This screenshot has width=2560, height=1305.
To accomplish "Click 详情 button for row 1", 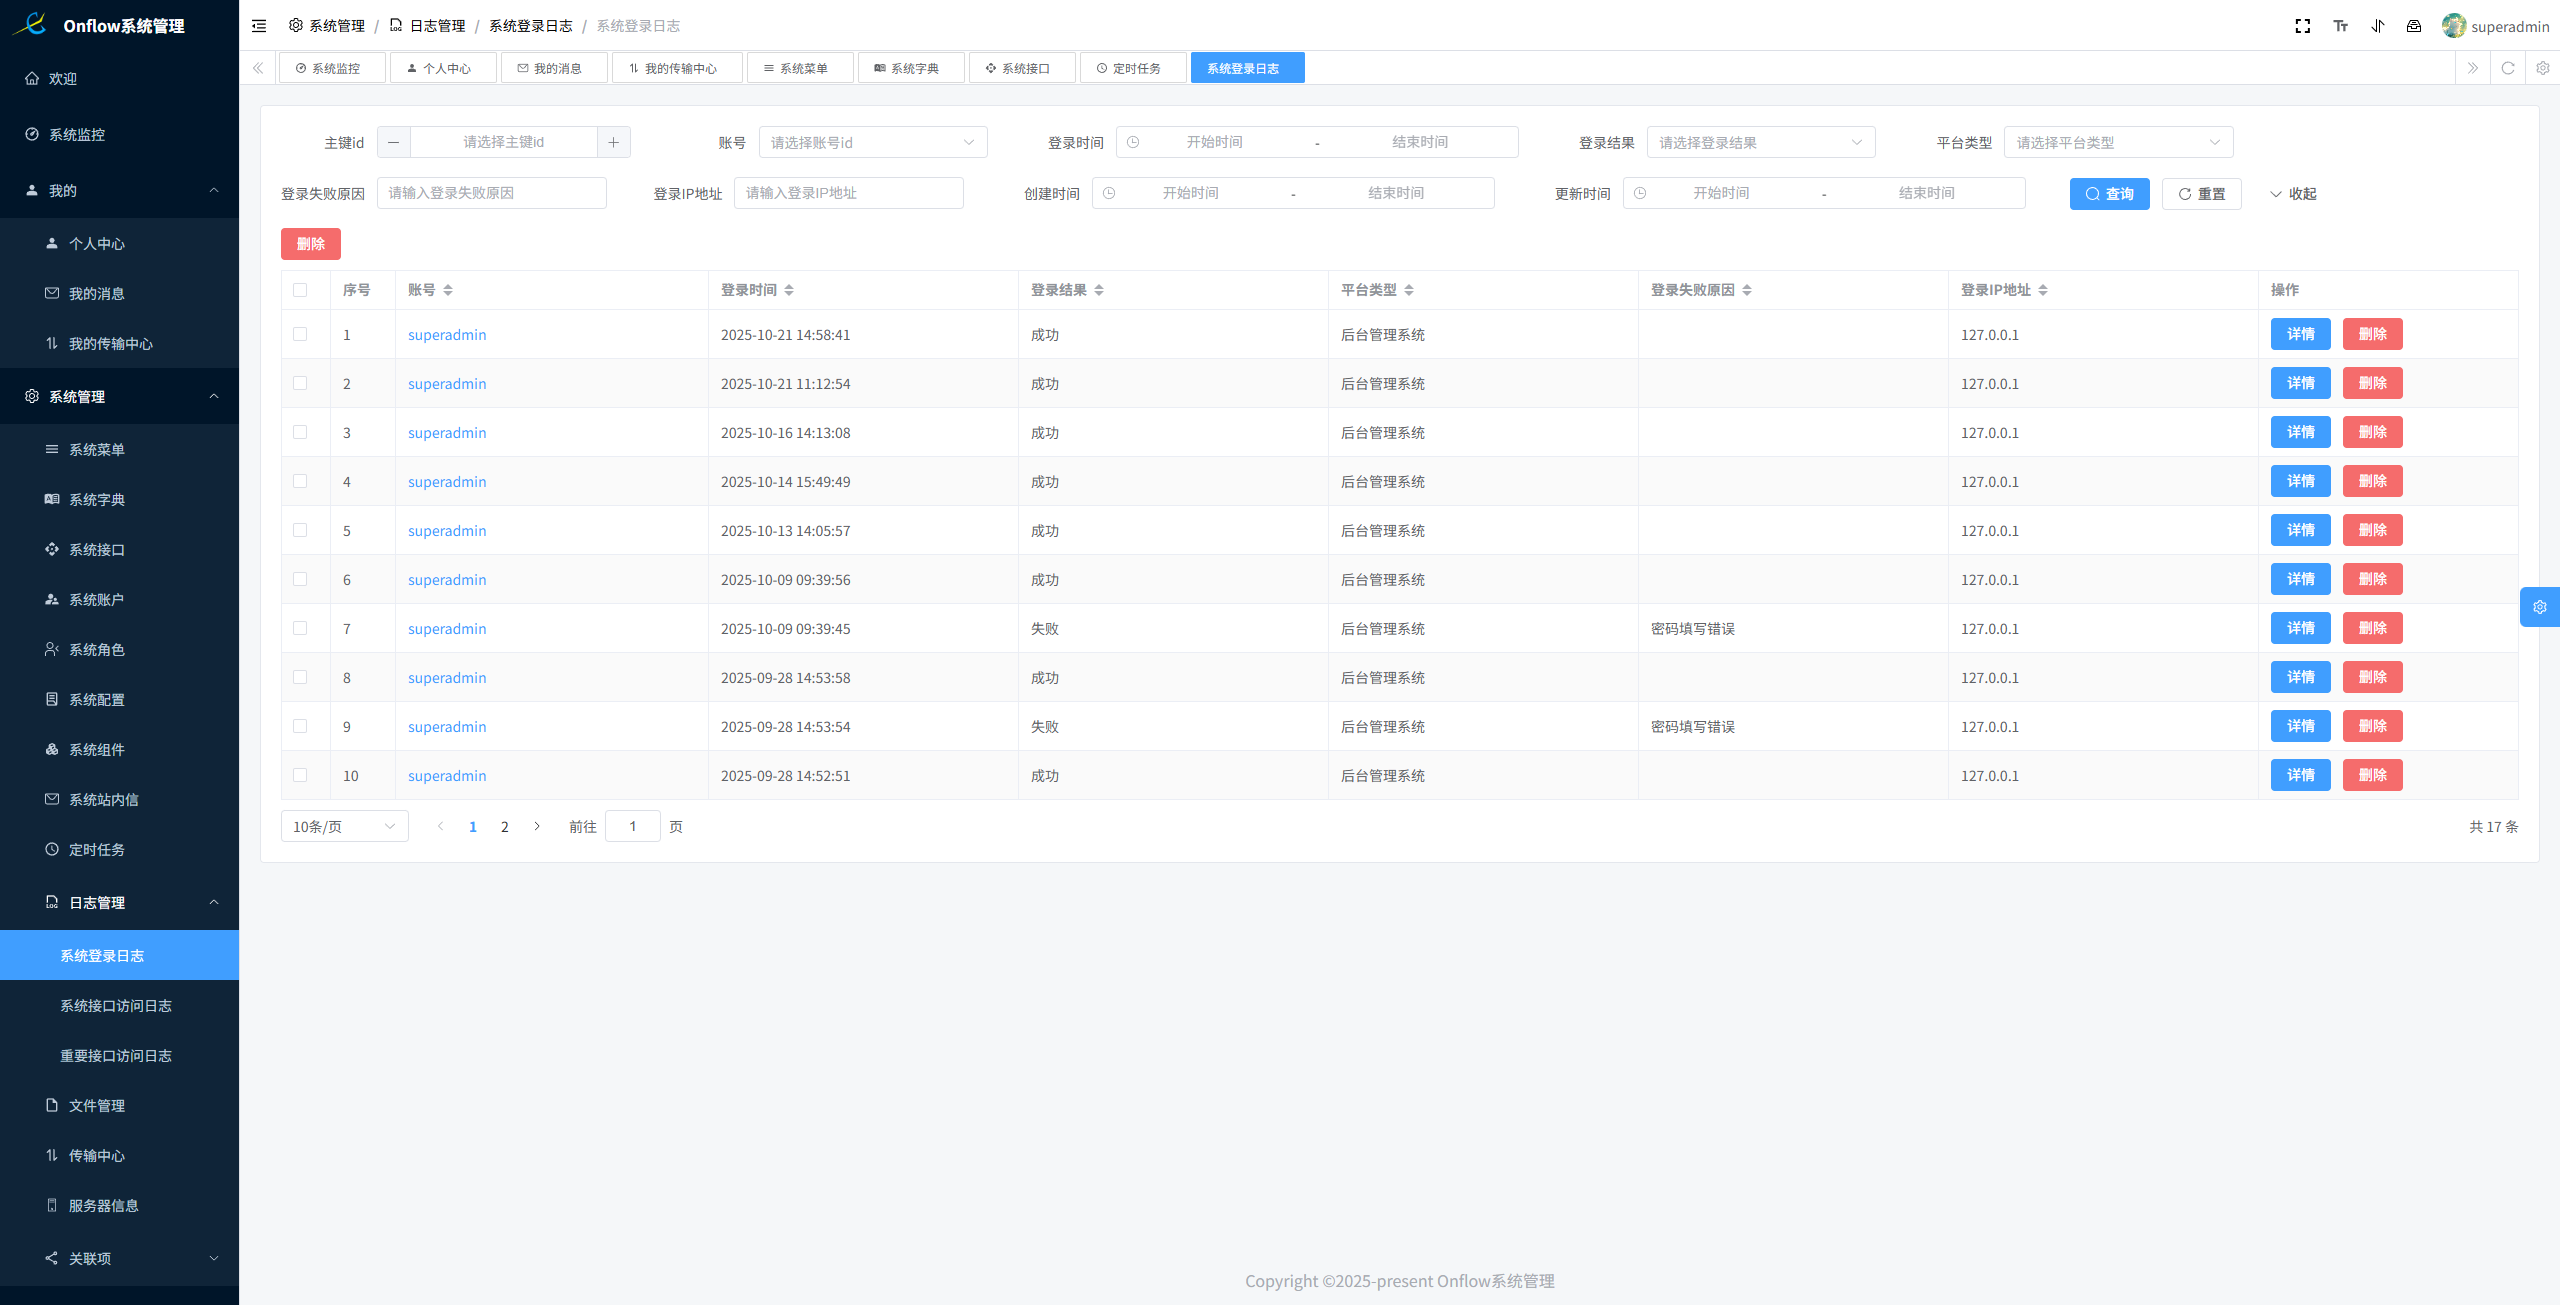I will (x=2300, y=334).
